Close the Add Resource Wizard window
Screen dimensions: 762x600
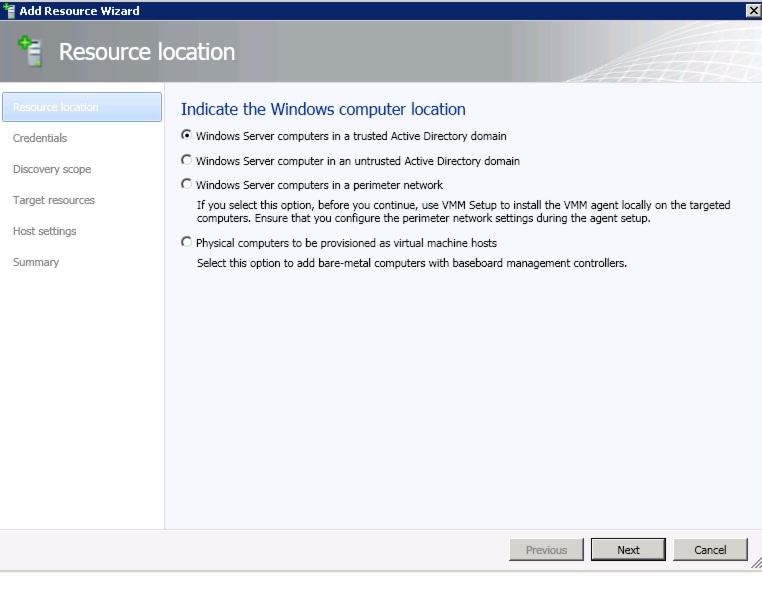754,10
